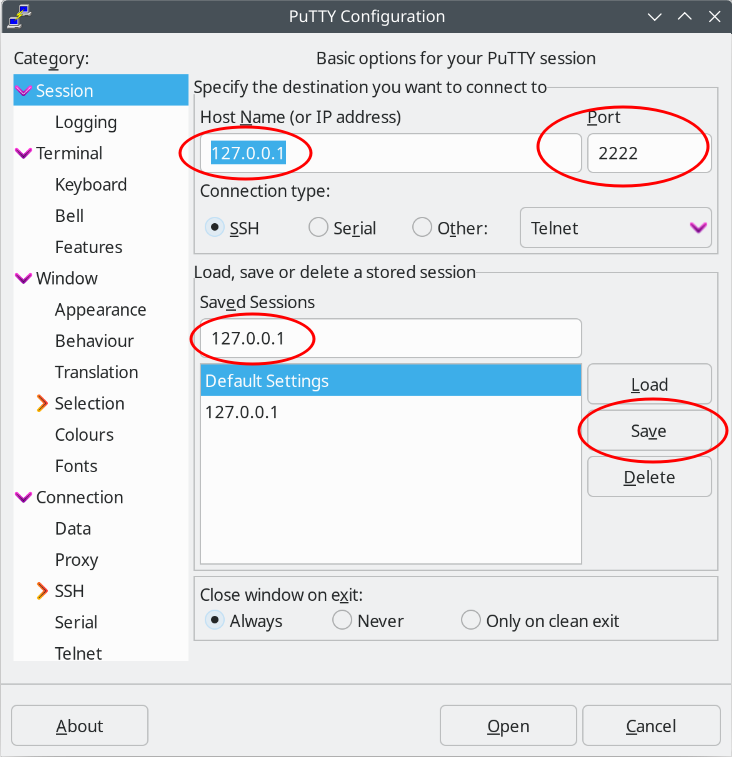The height and width of the screenshot is (757, 732).
Task: Set close window on exit to Never
Action: click(342, 620)
